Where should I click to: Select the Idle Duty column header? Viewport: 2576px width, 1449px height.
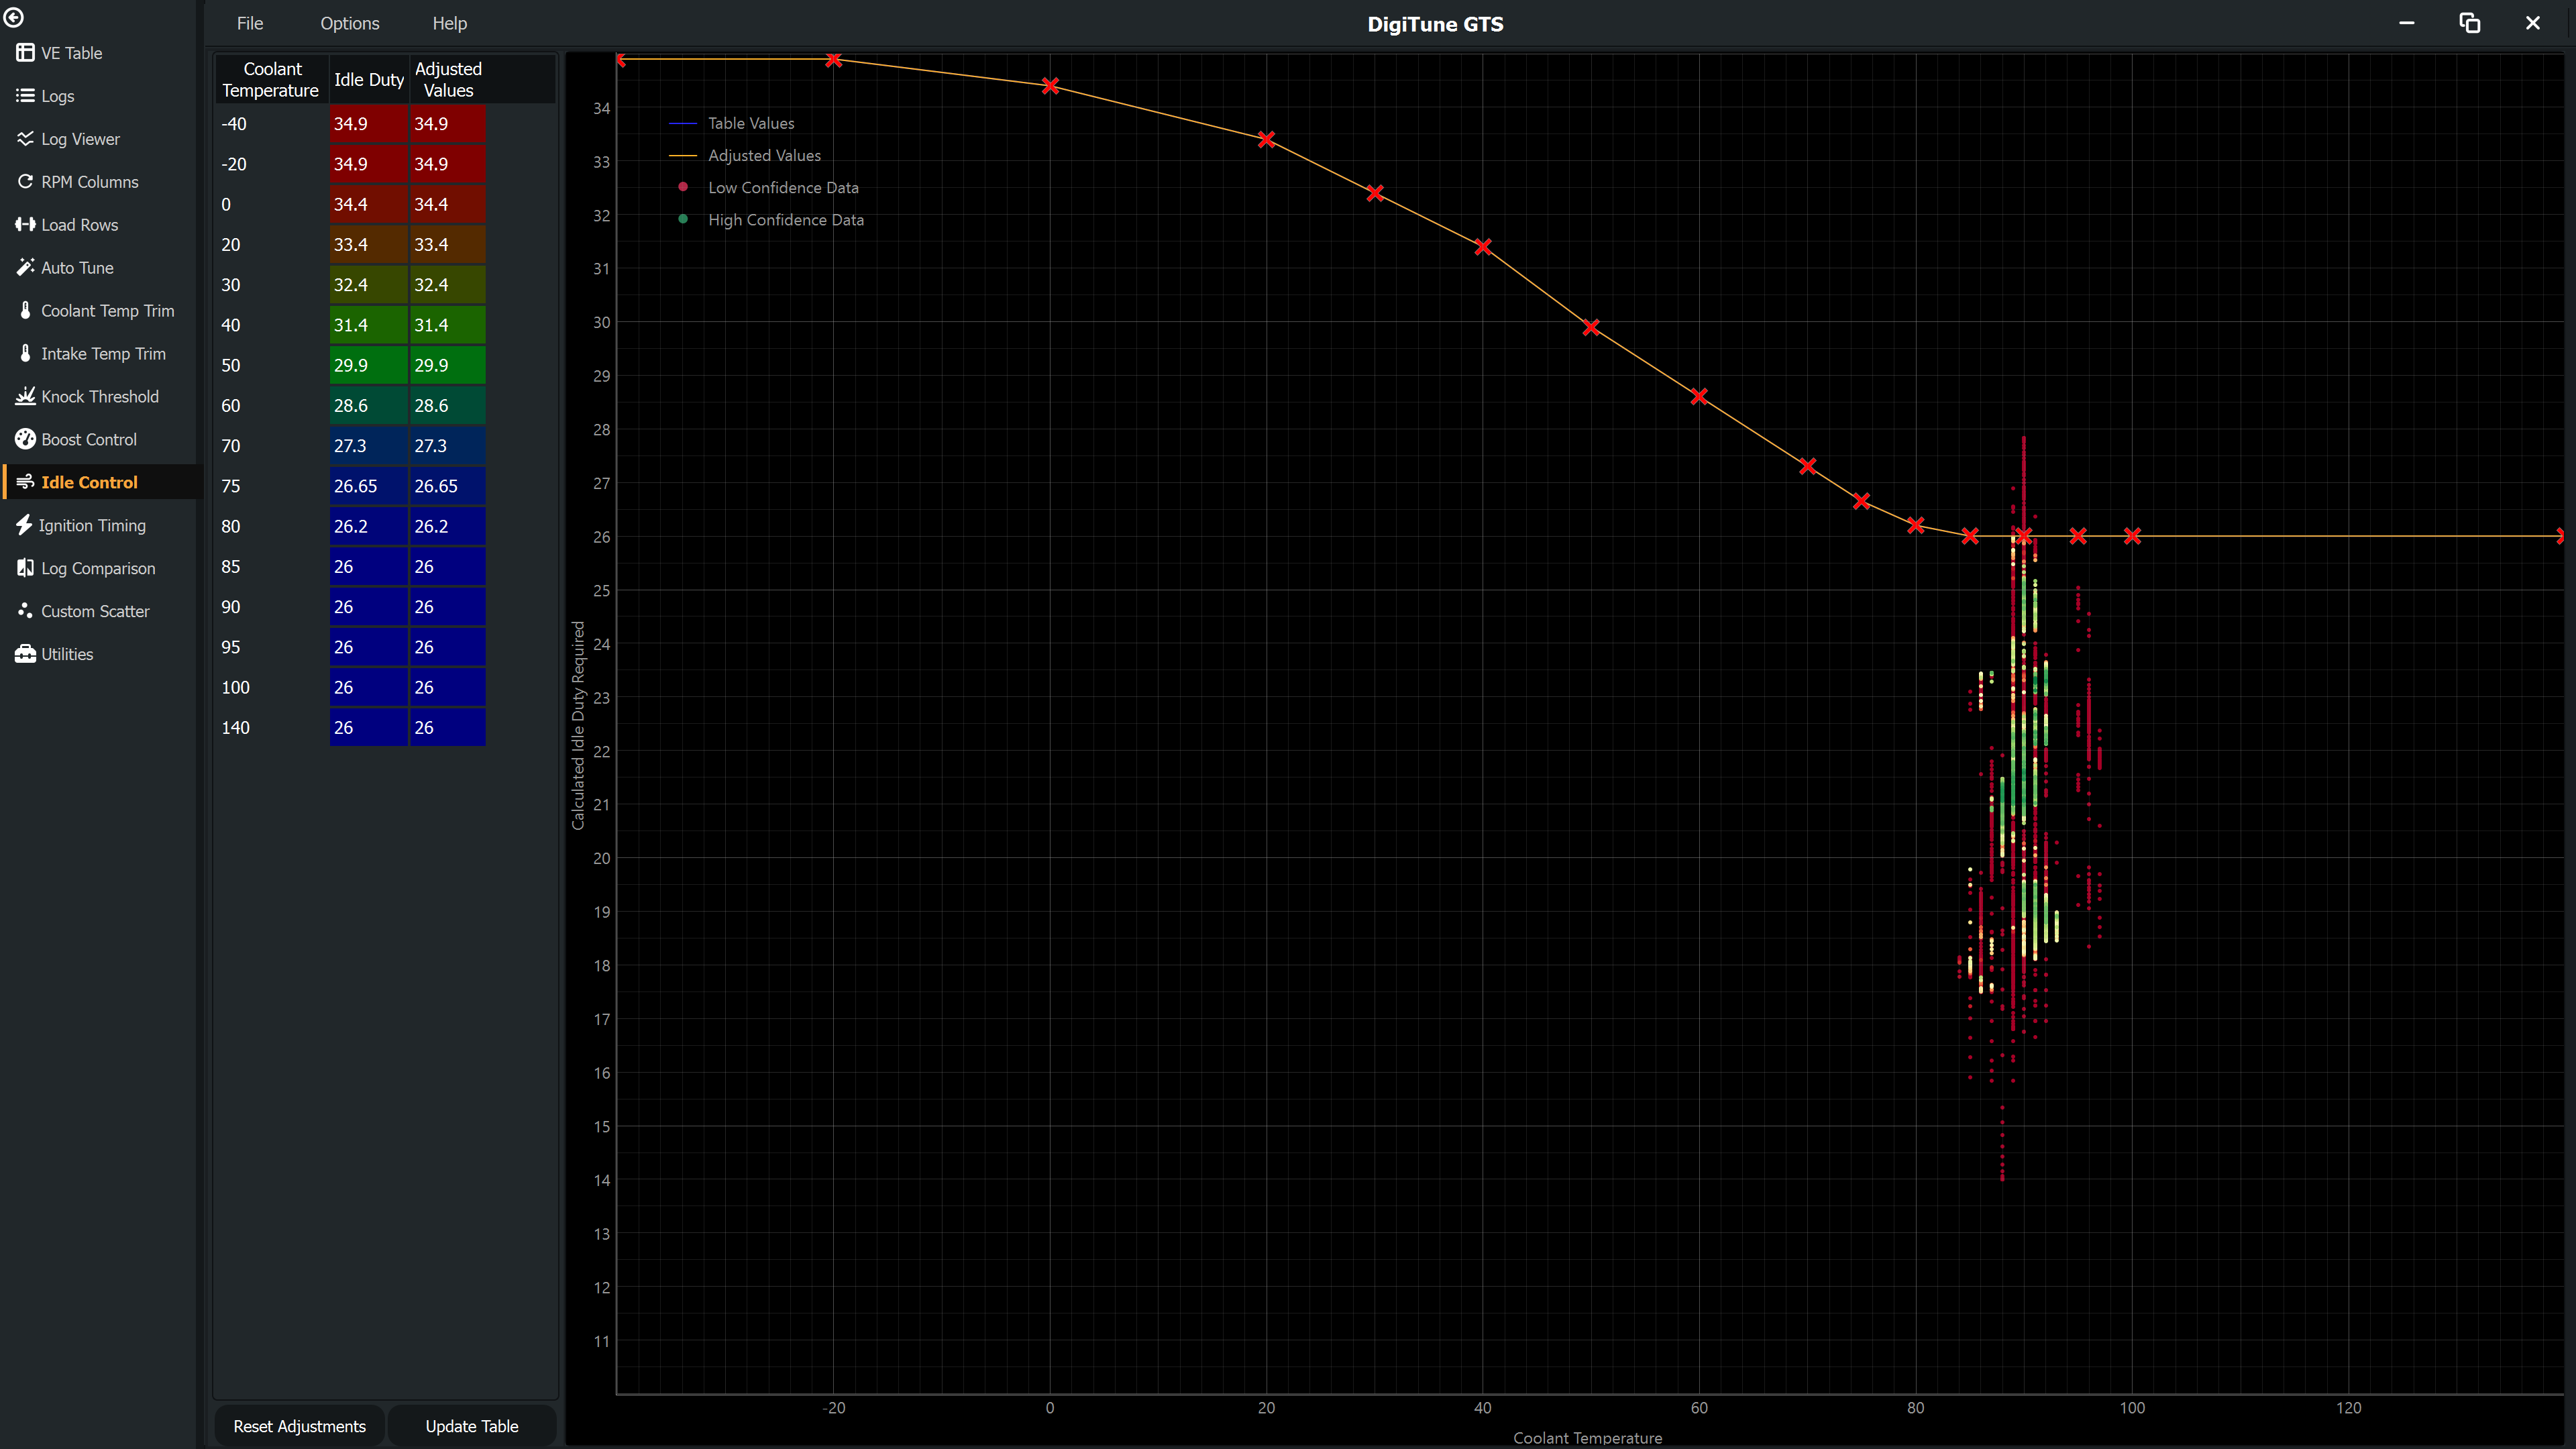coord(369,79)
